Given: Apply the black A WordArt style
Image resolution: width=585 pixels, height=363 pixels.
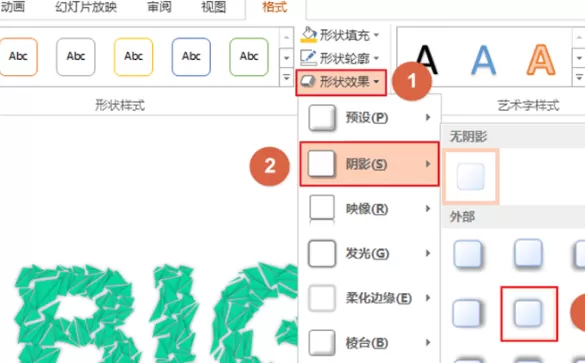Looking at the screenshot, I should click(426, 59).
